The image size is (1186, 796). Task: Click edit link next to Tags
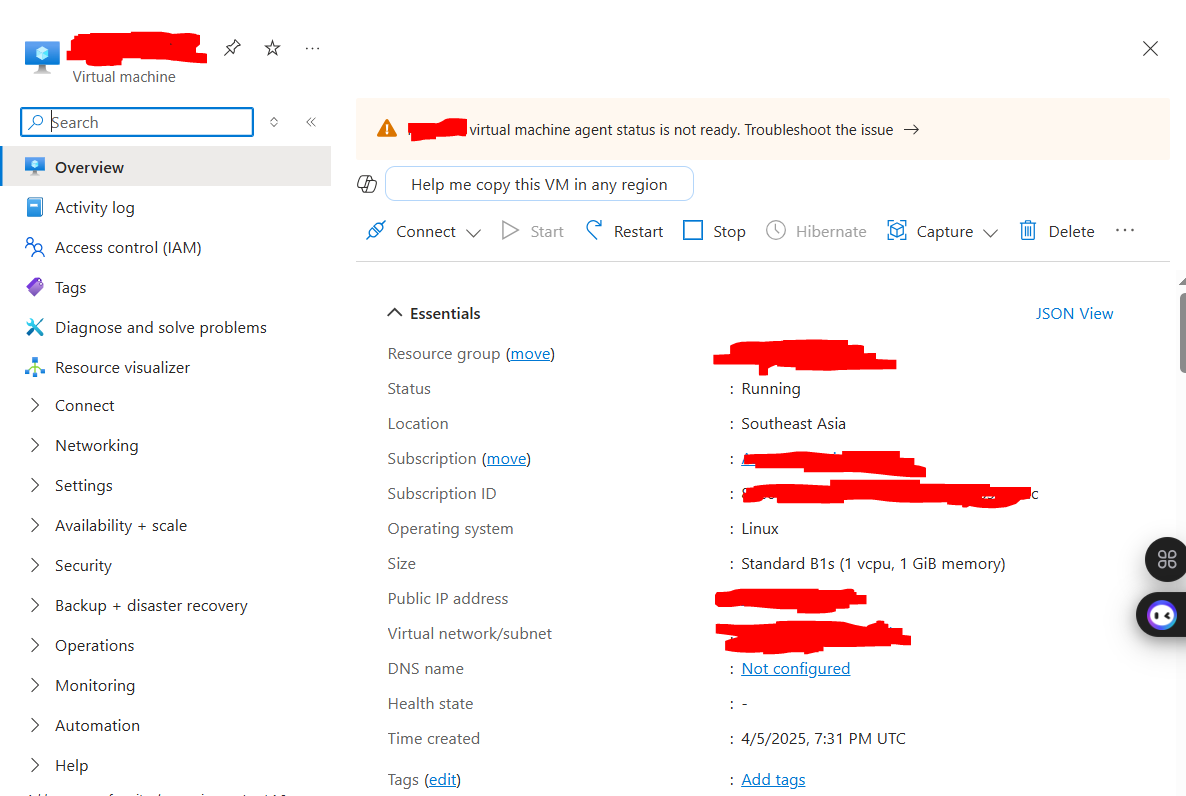coord(442,779)
